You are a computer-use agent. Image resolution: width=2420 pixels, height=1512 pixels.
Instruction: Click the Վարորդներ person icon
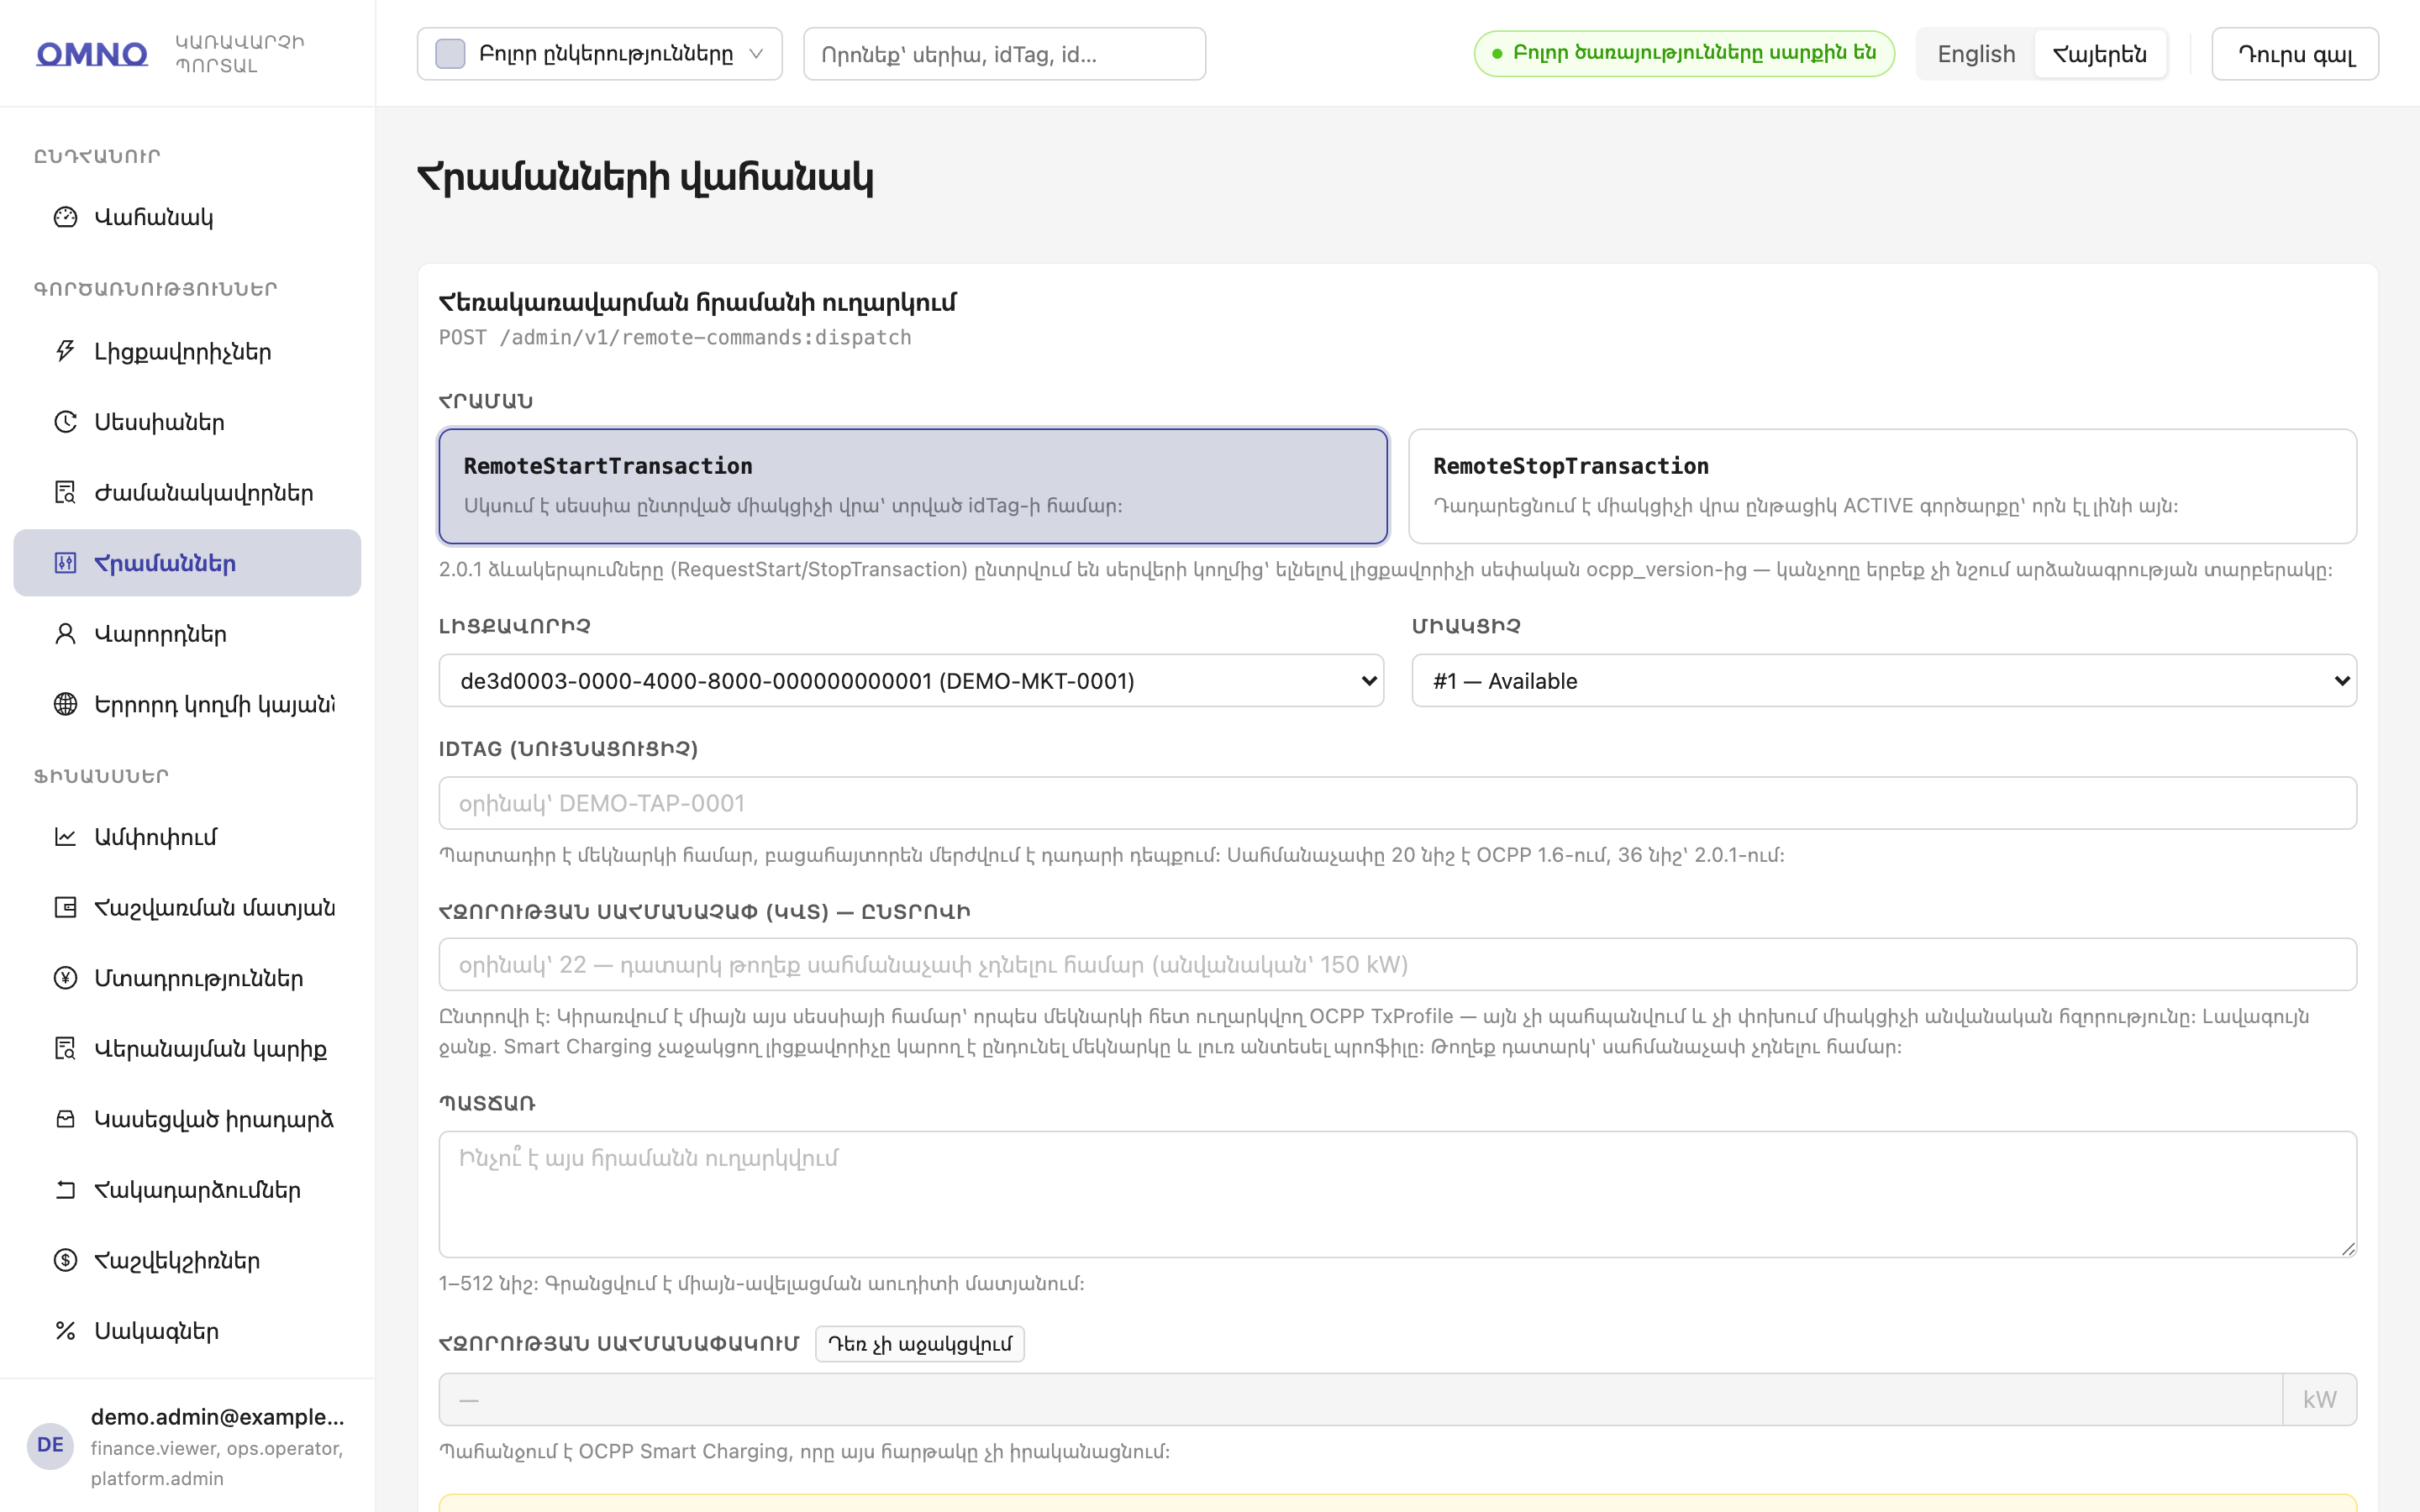tap(65, 634)
